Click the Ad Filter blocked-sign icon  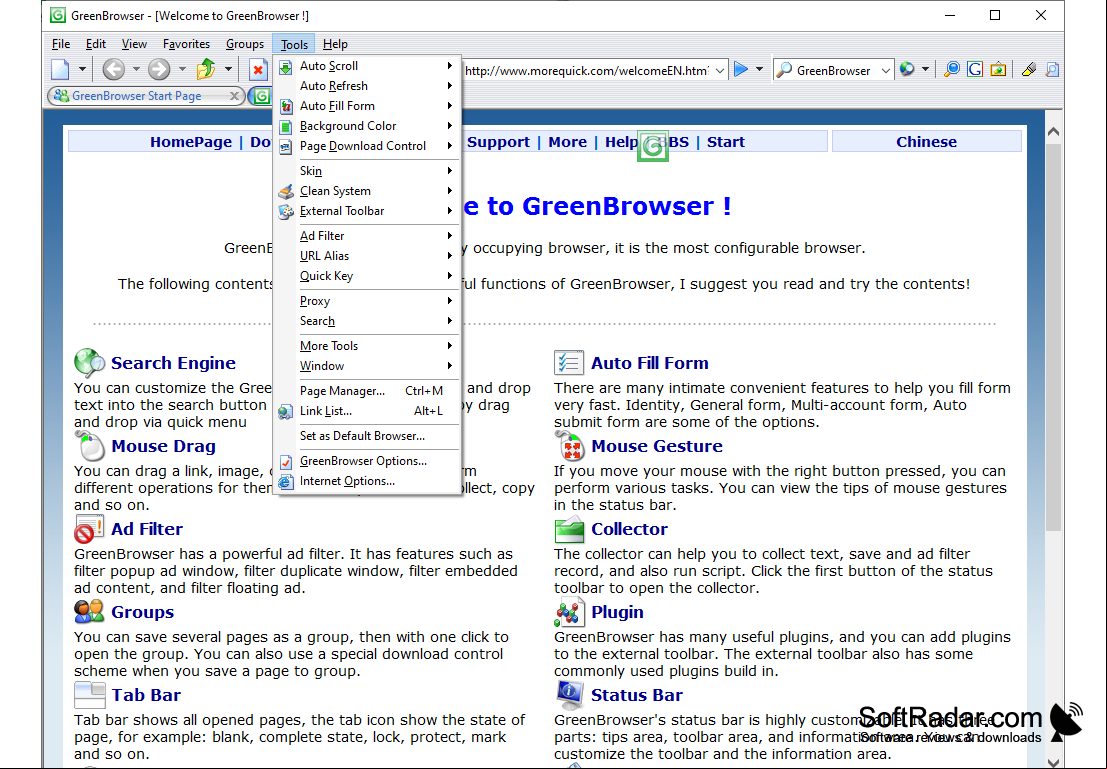coord(89,528)
